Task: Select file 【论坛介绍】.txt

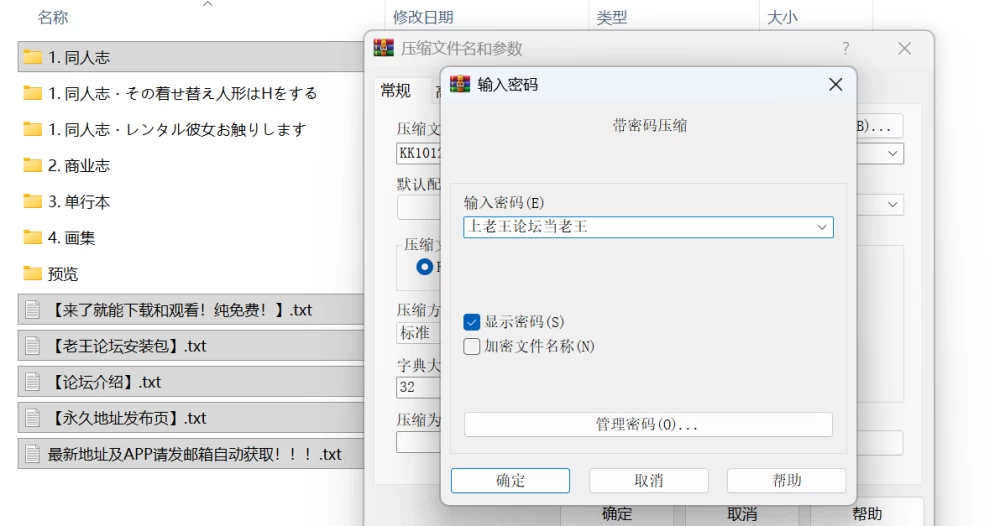Action: pyautogui.click(x=105, y=382)
